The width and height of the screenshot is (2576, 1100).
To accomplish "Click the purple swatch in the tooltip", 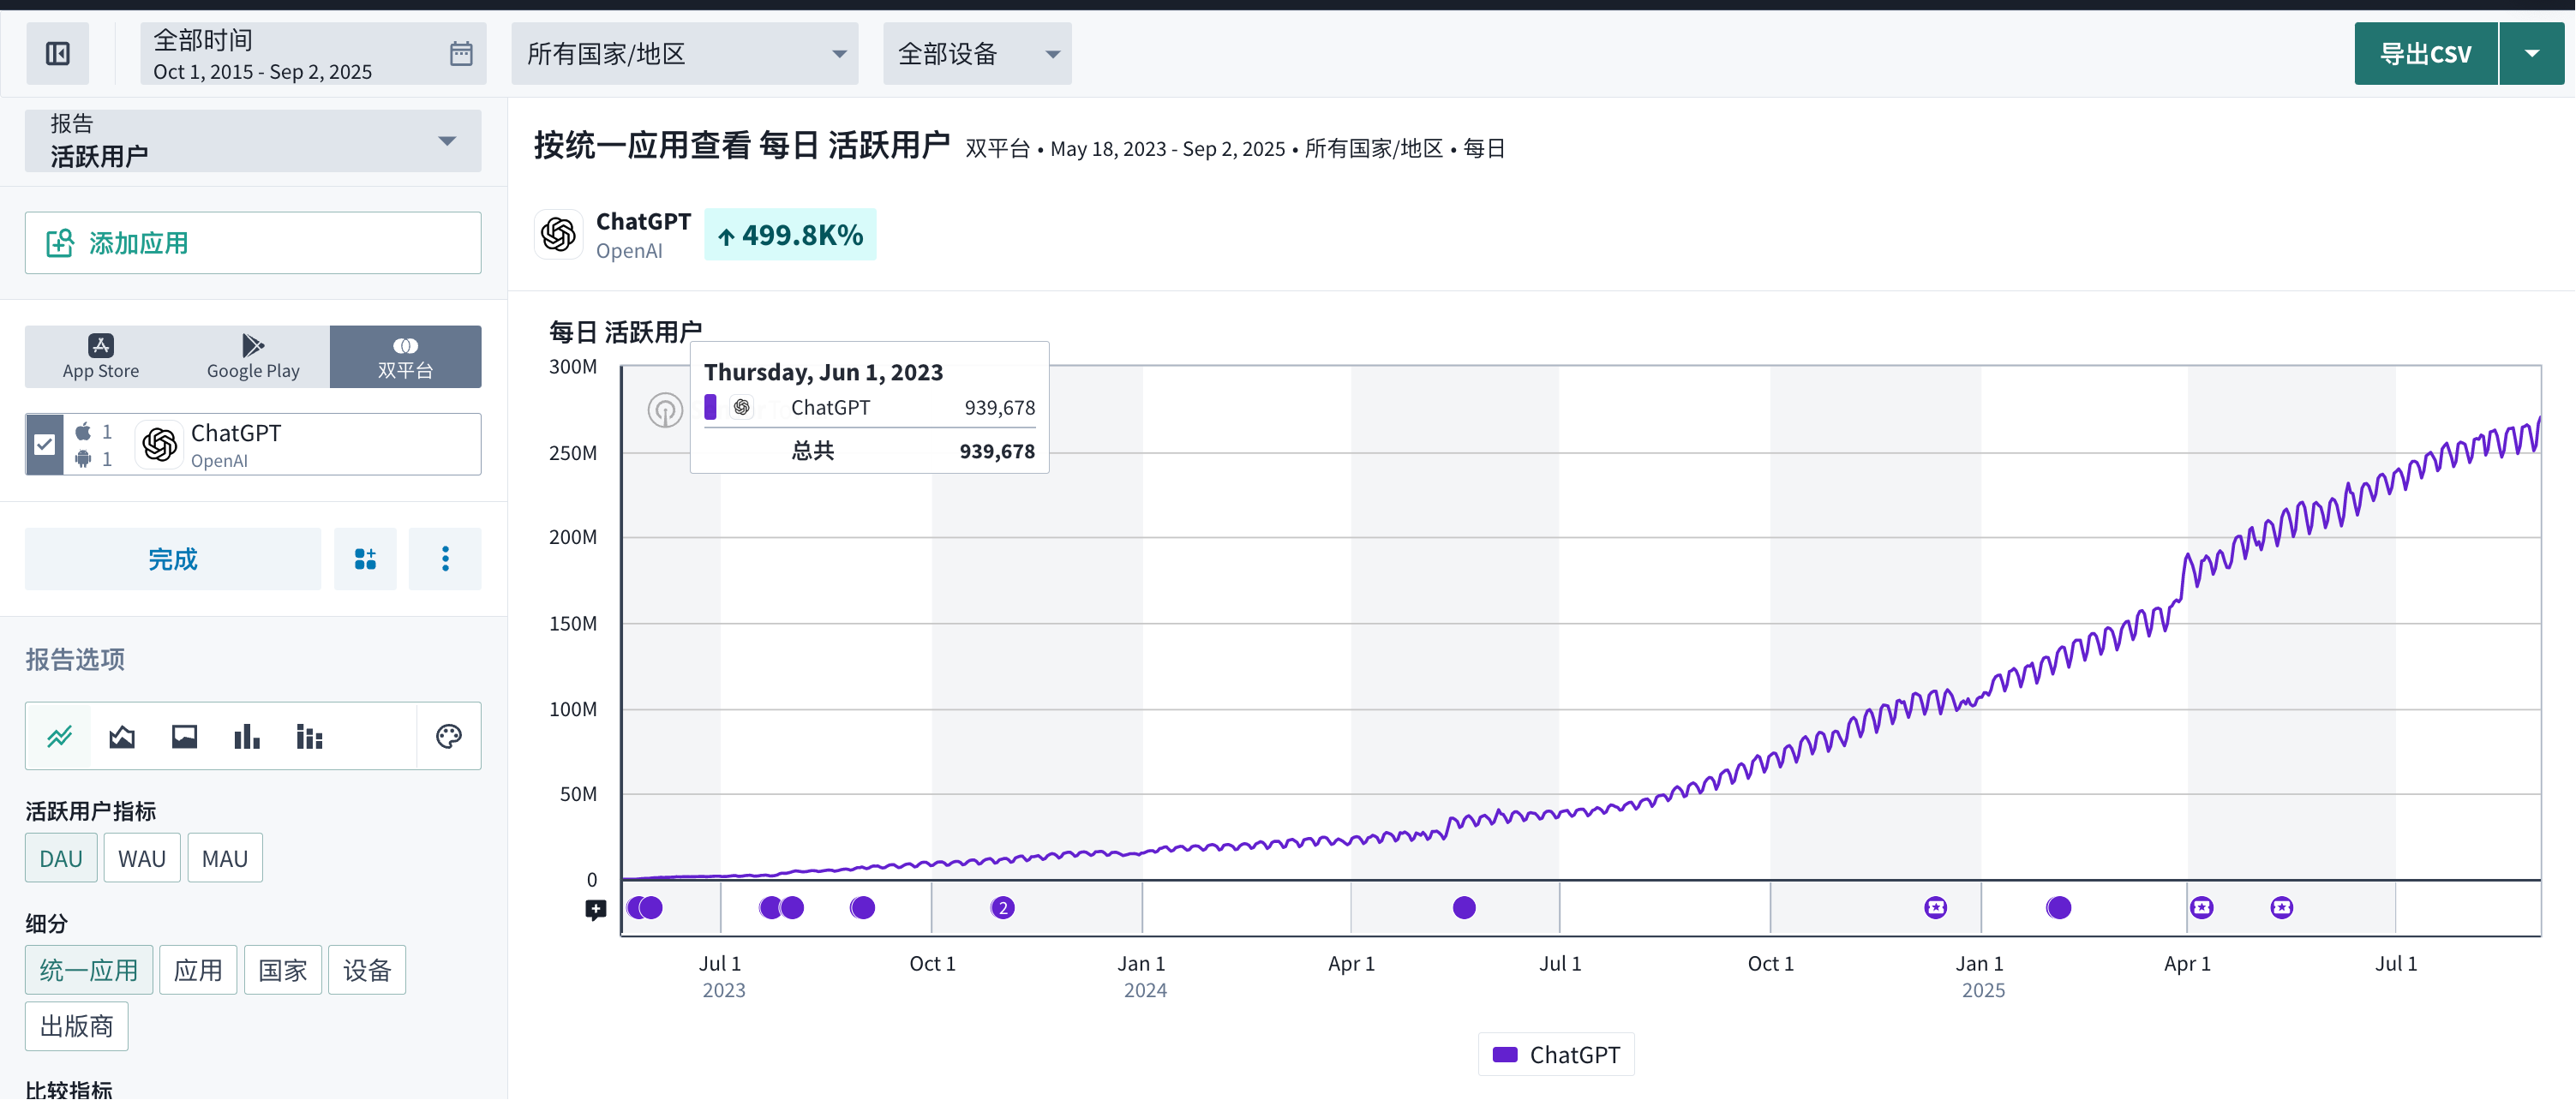I will coord(710,407).
